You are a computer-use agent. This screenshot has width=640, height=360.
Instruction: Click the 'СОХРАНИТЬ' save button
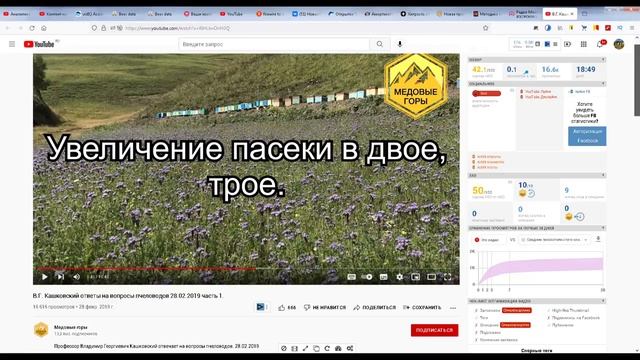click(422, 307)
